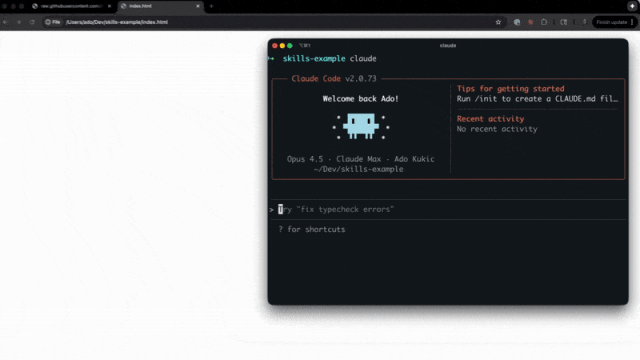Click the File site info chip
640x360 pixels.
point(53,22)
